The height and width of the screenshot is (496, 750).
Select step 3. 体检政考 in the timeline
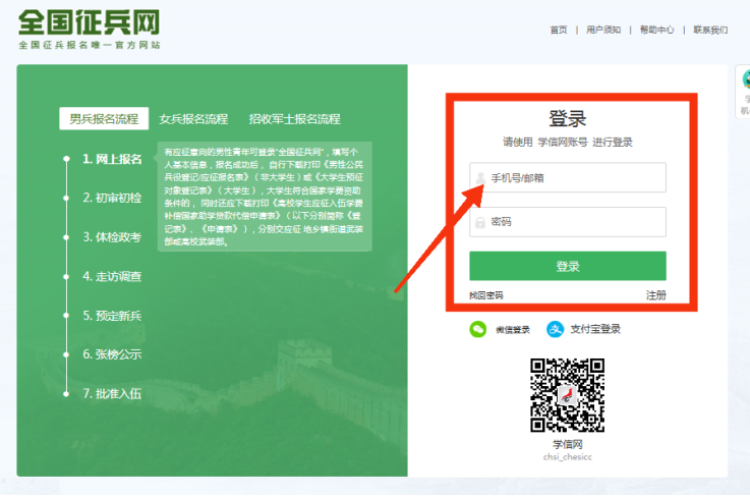[x=111, y=237]
